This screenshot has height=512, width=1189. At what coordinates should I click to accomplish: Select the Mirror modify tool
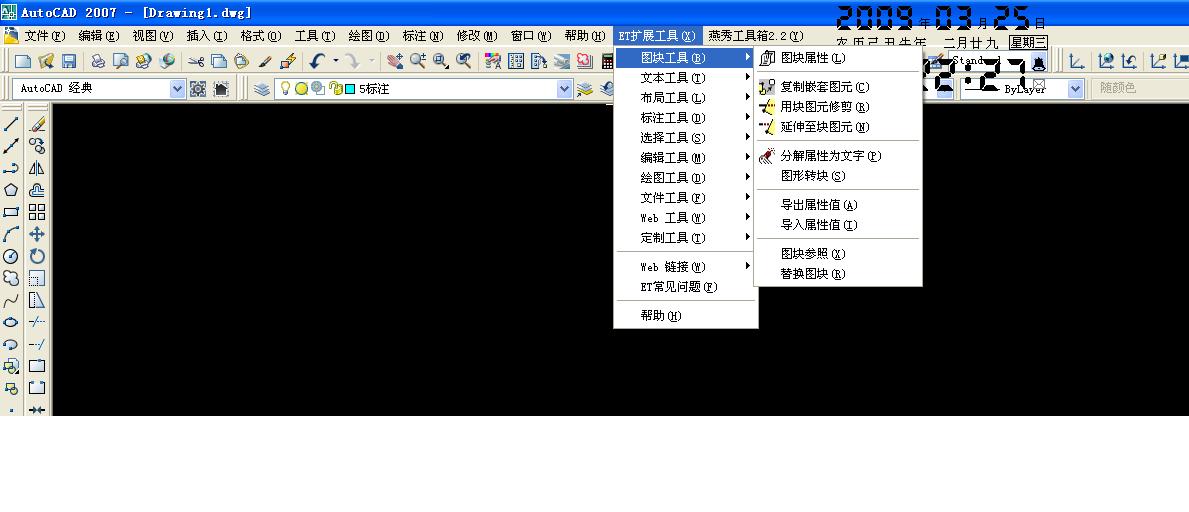[x=36, y=168]
